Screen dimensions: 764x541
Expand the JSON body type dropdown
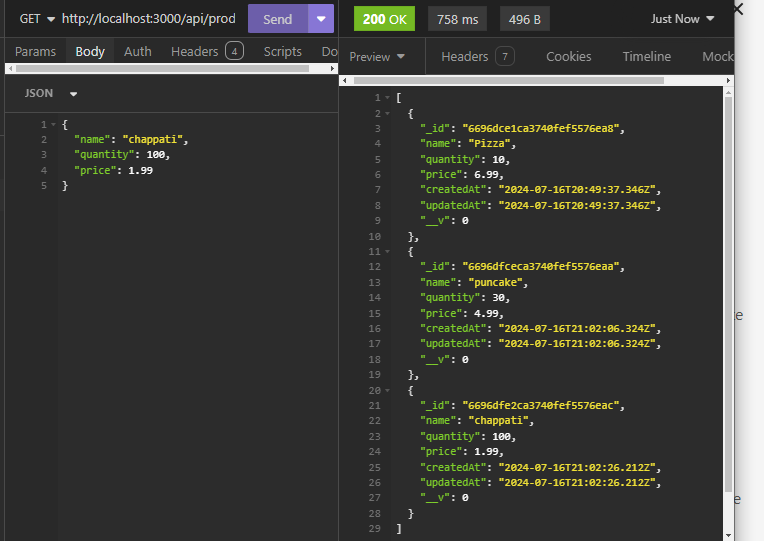tap(50, 93)
